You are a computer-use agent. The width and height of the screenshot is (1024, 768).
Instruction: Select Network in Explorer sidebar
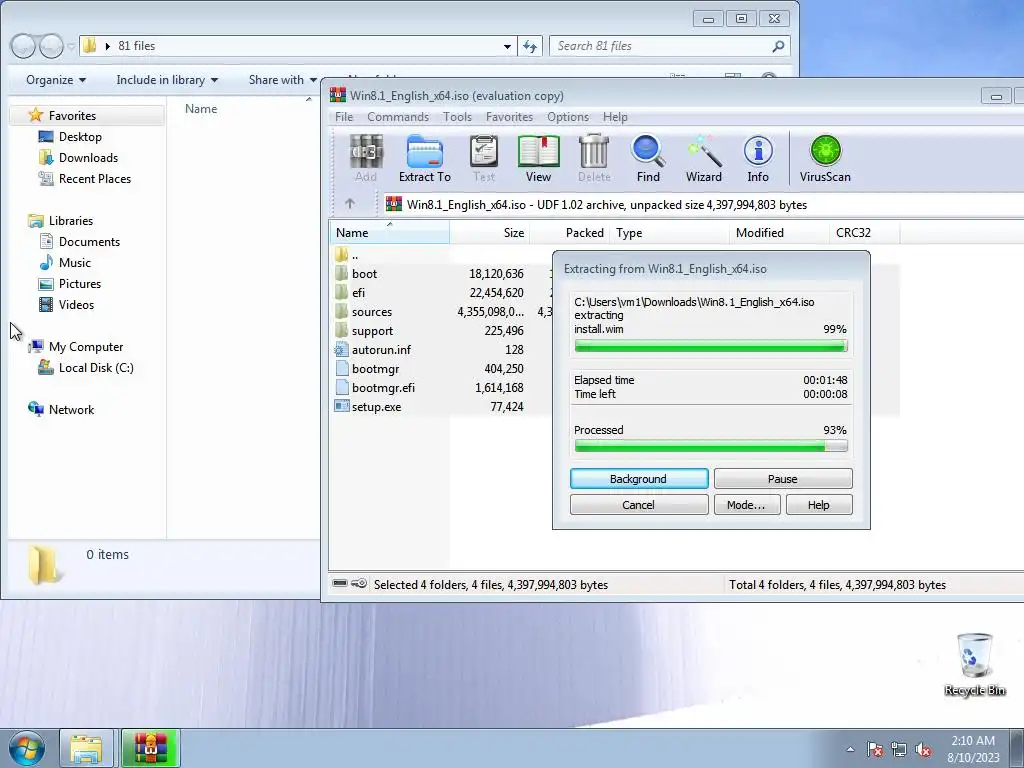click(x=61, y=409)
